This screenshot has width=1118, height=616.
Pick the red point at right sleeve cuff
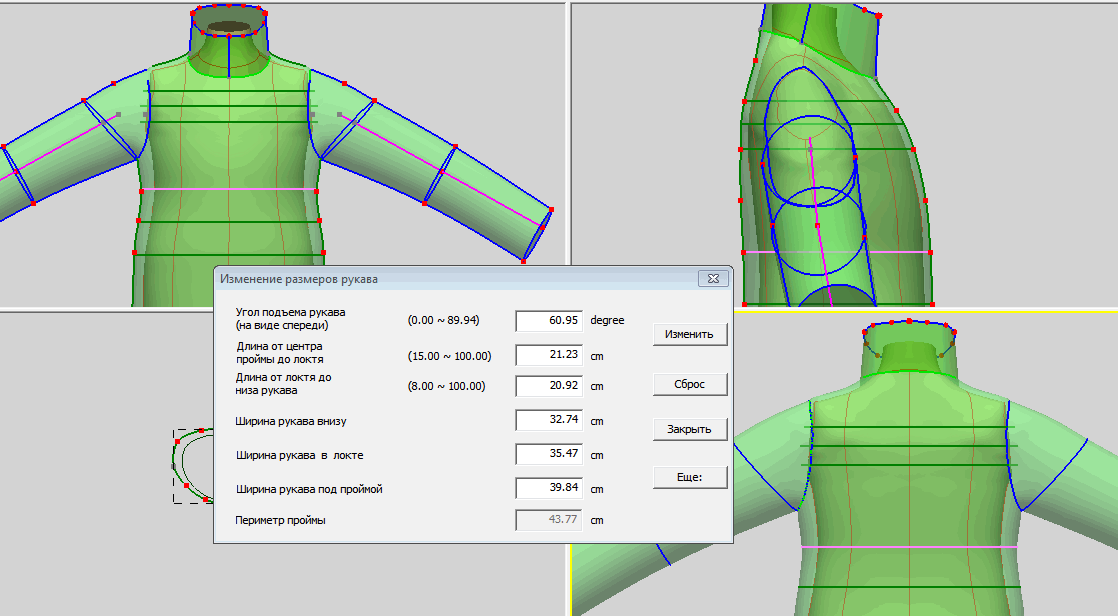(x=551, y=209)
